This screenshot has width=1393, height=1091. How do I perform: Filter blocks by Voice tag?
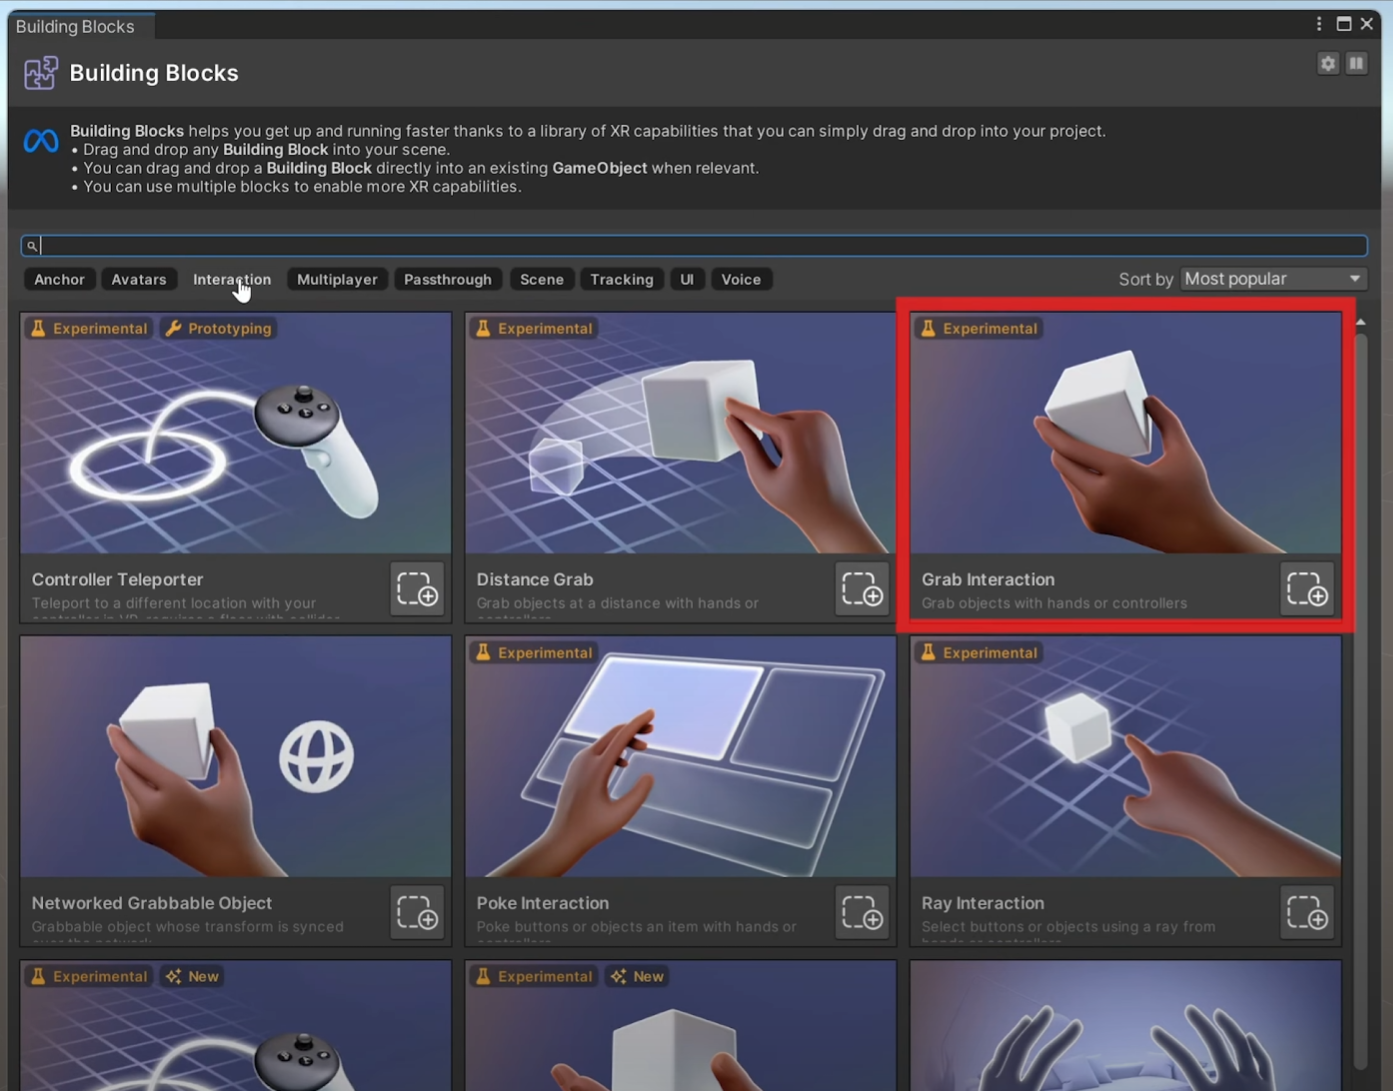[741, 279]
